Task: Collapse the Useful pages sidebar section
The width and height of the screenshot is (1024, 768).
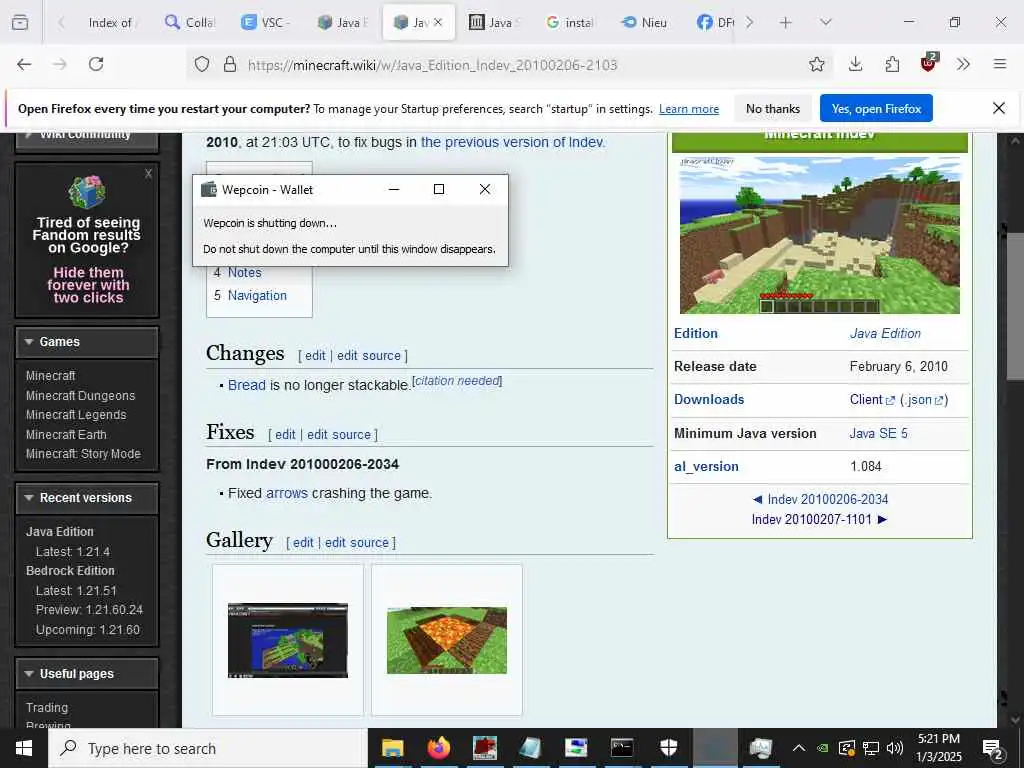Action: pyautogui.click(x=29, y=673)
